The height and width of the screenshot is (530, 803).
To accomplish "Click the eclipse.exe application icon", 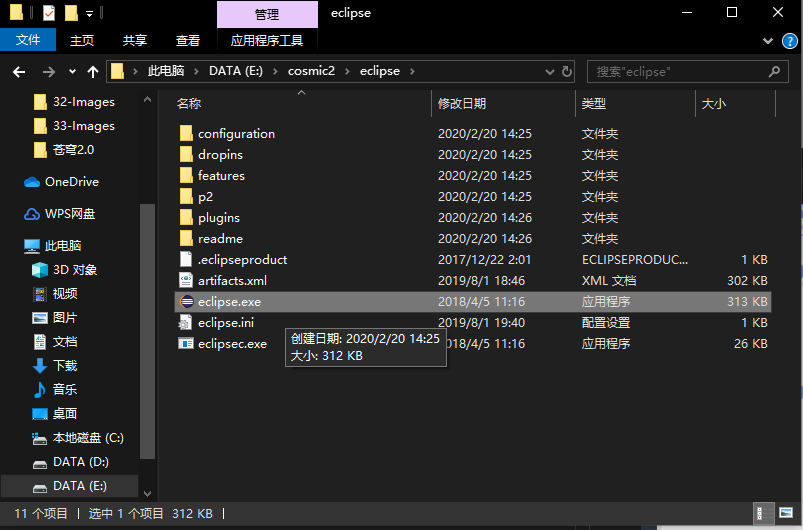I will pyautogui.click(x=186, y=302).
